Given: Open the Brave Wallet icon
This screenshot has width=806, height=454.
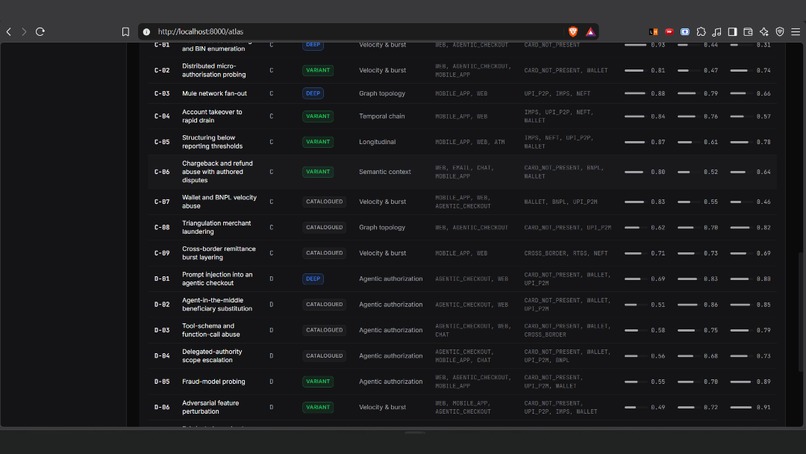Looking at the screenshot, I should pyautogui.click(x=748, y=32).
